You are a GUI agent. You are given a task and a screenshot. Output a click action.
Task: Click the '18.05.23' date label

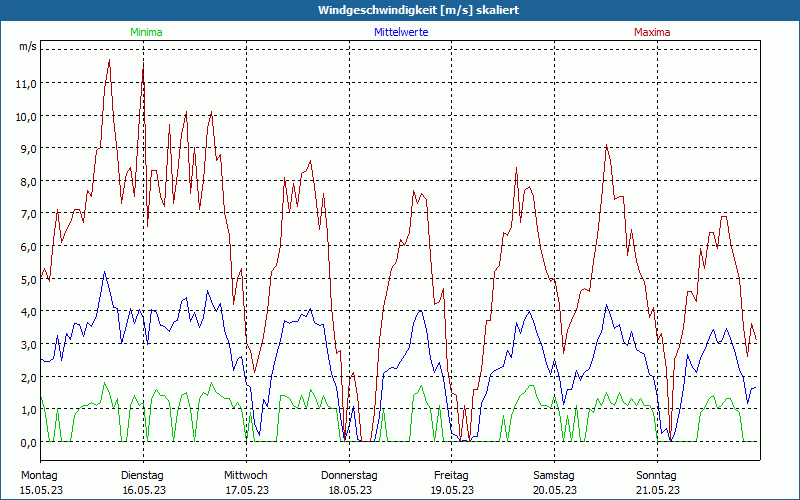pos(349,490)
